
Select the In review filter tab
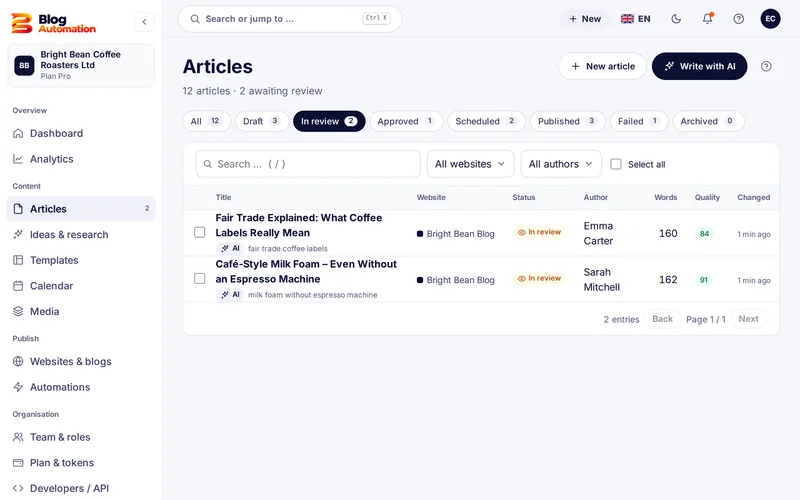329,121
